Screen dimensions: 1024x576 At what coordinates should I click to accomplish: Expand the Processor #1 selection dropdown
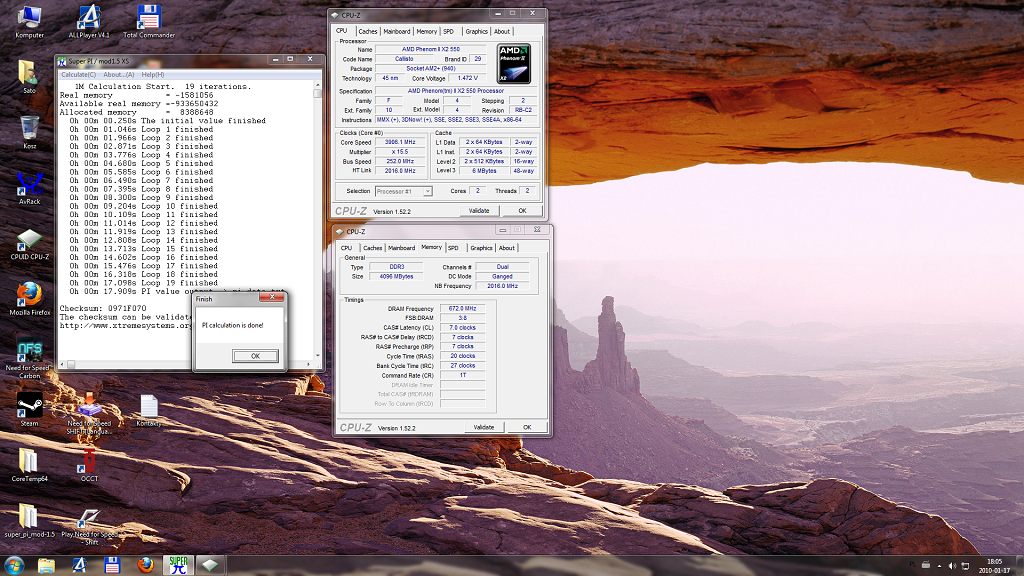pos(426,191)
